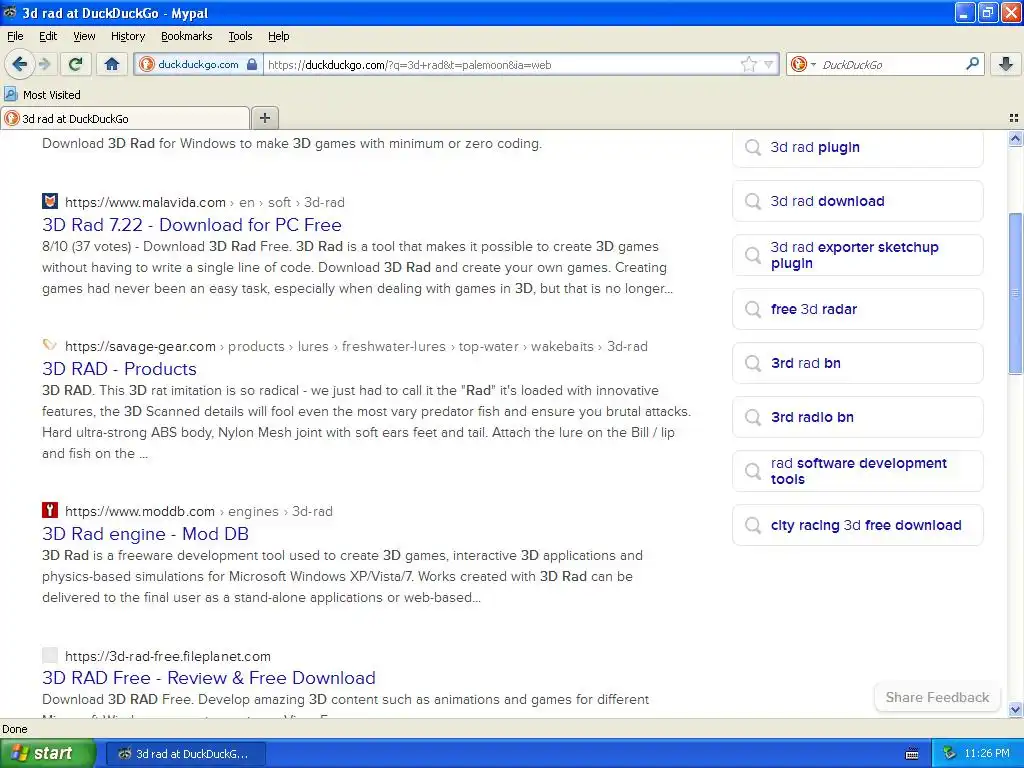1024x768 pixels.
Task: Bookmark this page with the star icon
Action: pos(748,64)
